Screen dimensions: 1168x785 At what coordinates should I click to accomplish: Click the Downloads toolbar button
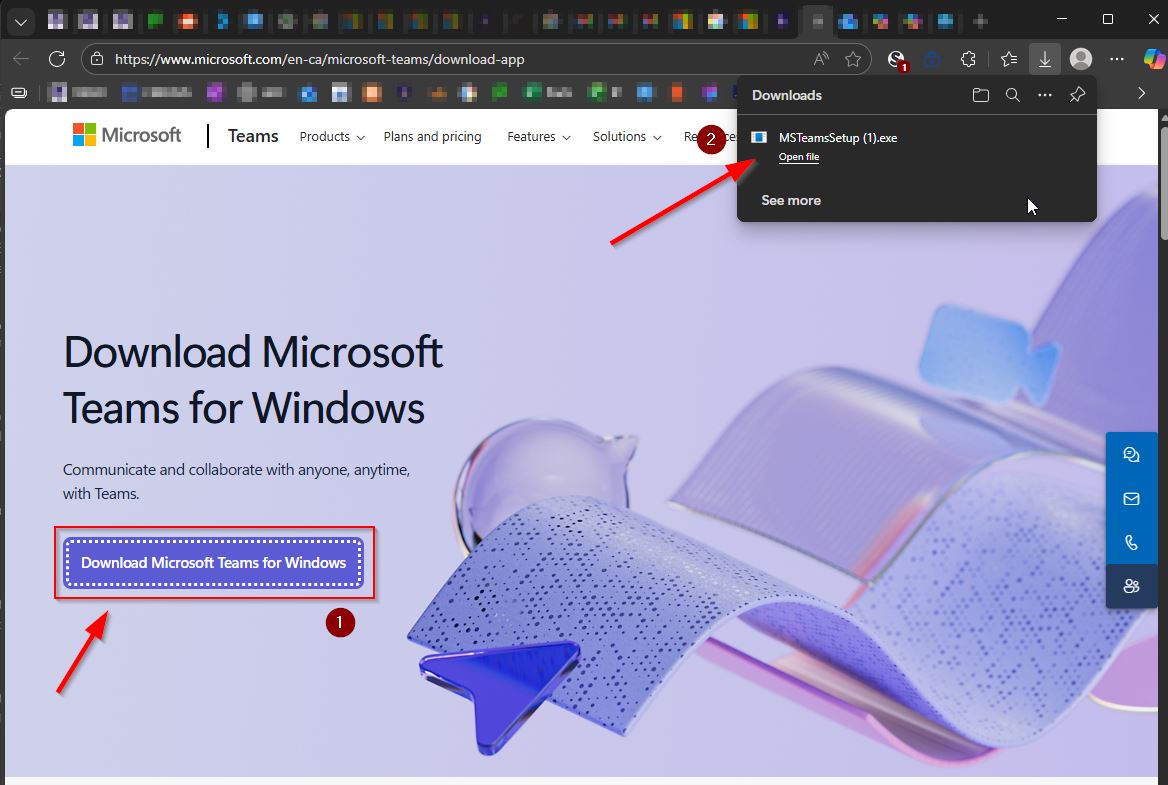click(1044, 59)
